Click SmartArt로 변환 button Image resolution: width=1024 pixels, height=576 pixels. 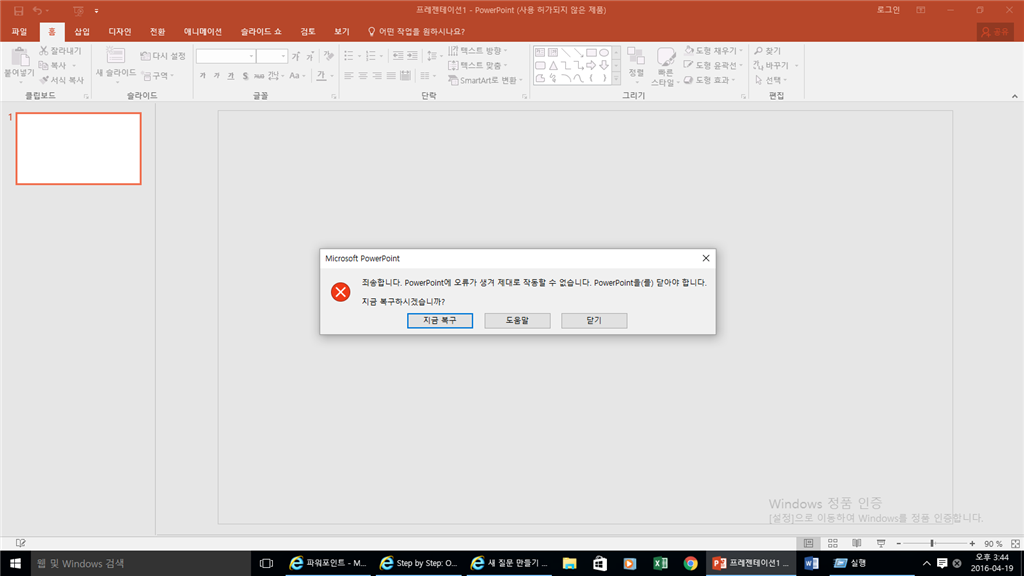click(485, 80)
